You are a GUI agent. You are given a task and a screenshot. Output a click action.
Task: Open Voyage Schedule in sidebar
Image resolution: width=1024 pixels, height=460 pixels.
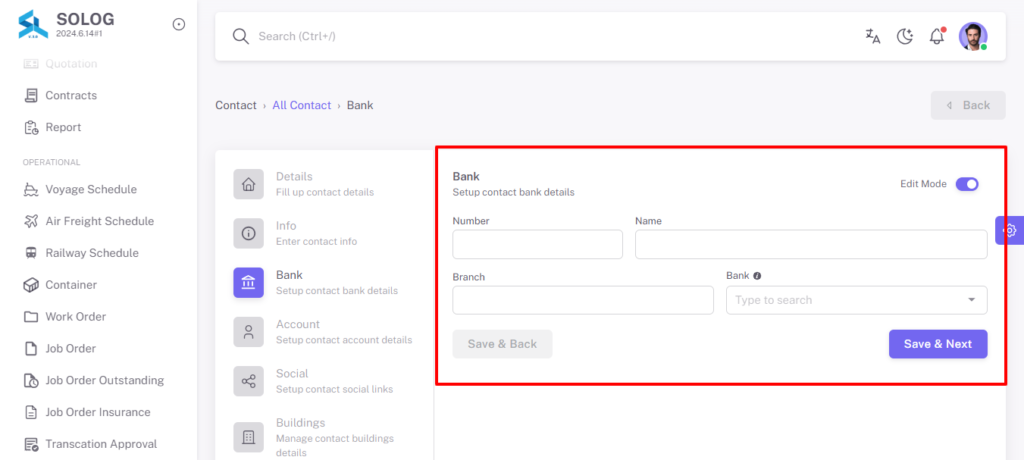pos(91,189)
